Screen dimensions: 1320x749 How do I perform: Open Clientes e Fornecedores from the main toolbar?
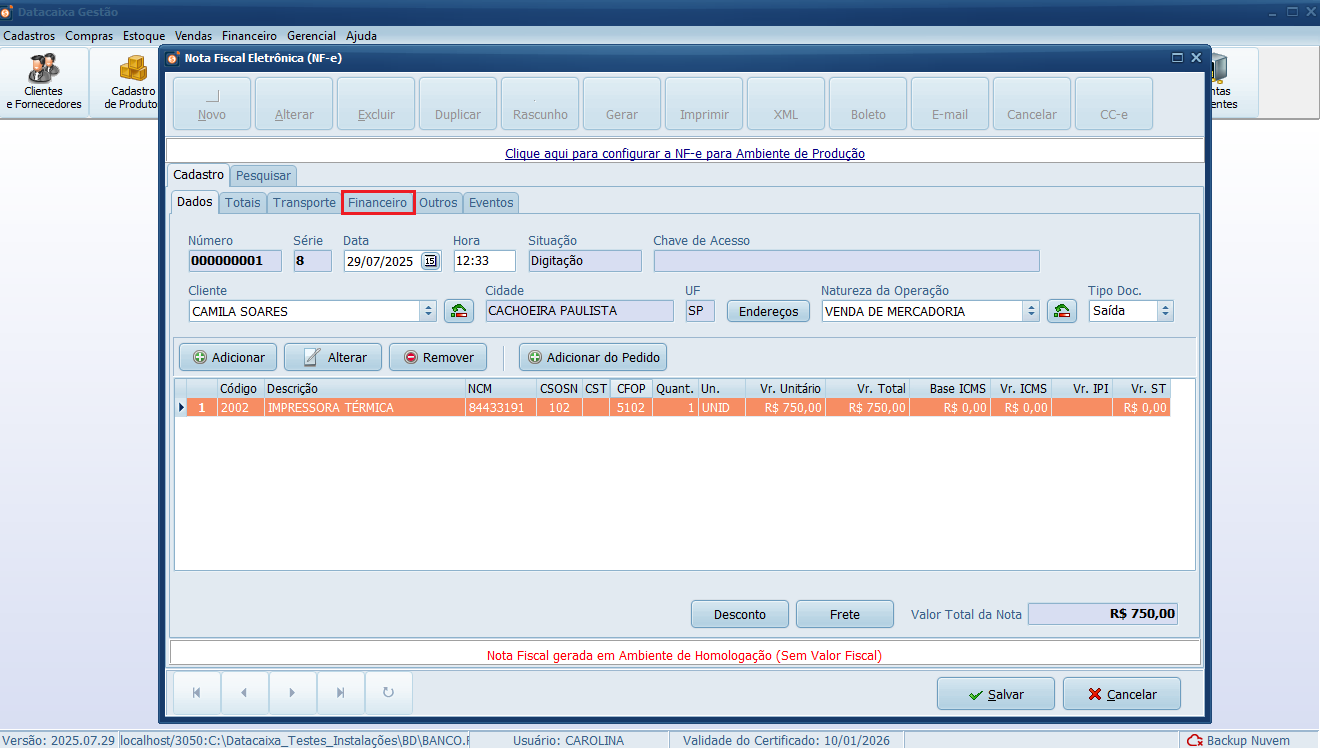[x=44, y=82]
